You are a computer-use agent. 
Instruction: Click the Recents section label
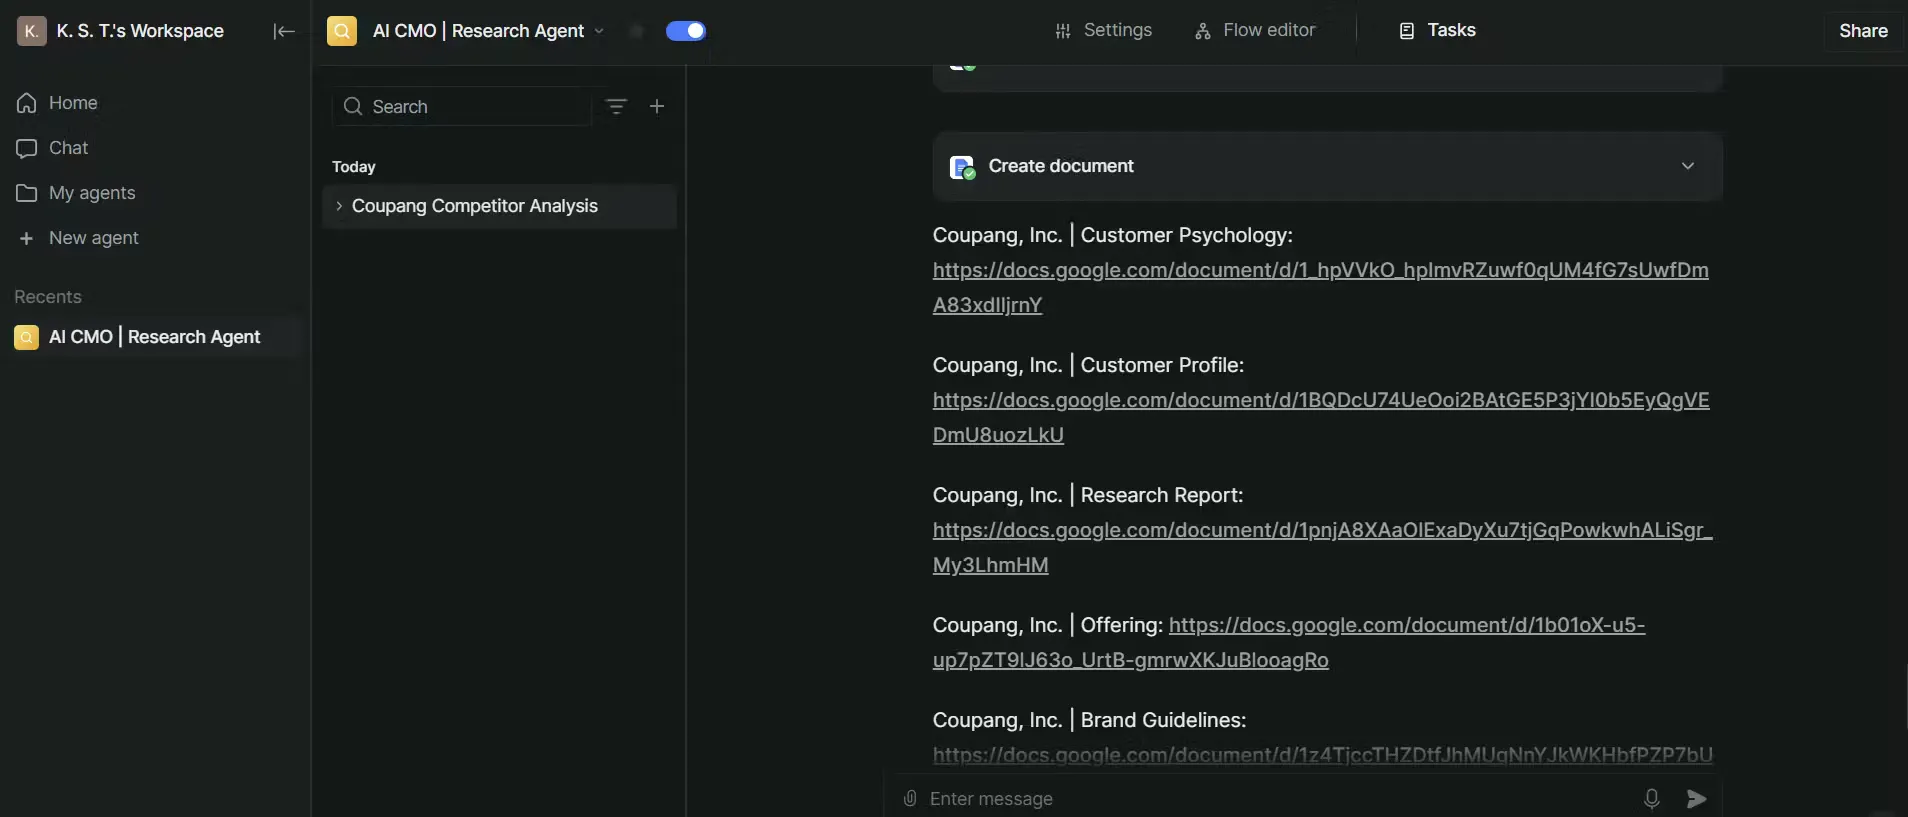[x=48, y=297]
